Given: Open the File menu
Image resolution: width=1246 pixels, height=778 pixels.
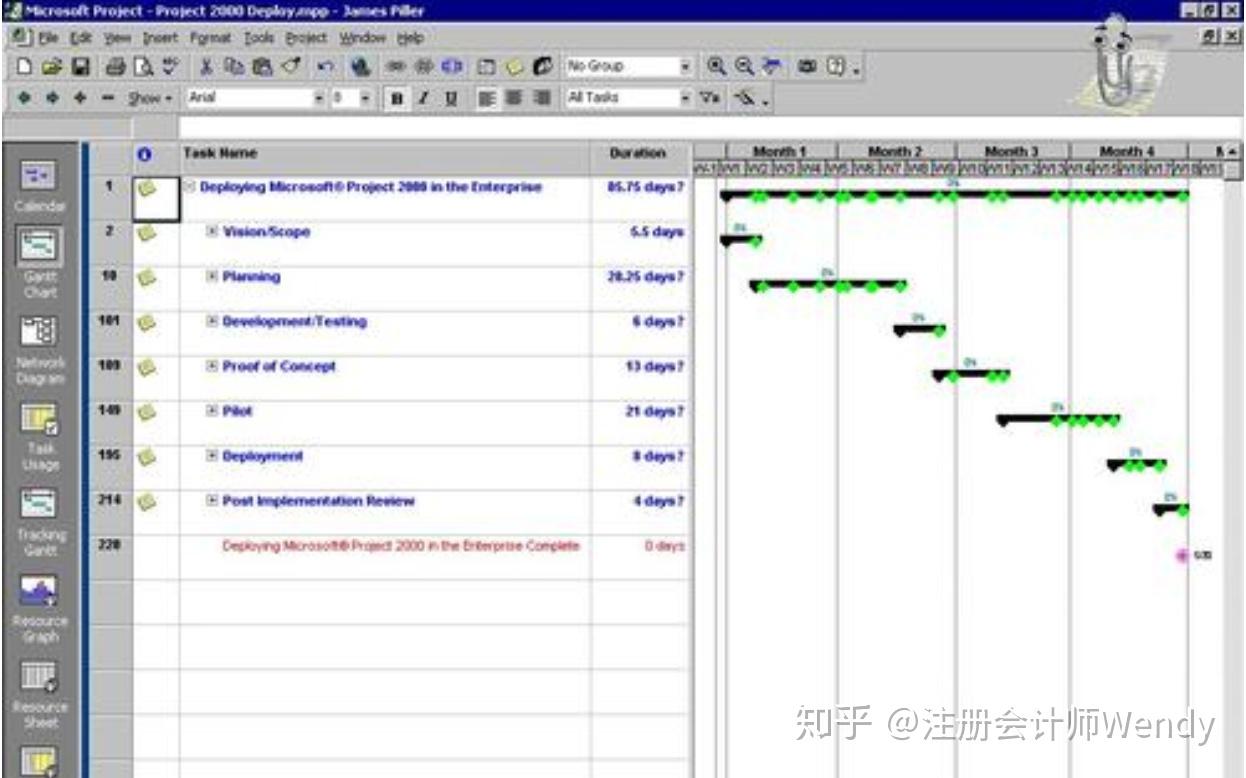Looking at the screenshot, I should (50, 38).
